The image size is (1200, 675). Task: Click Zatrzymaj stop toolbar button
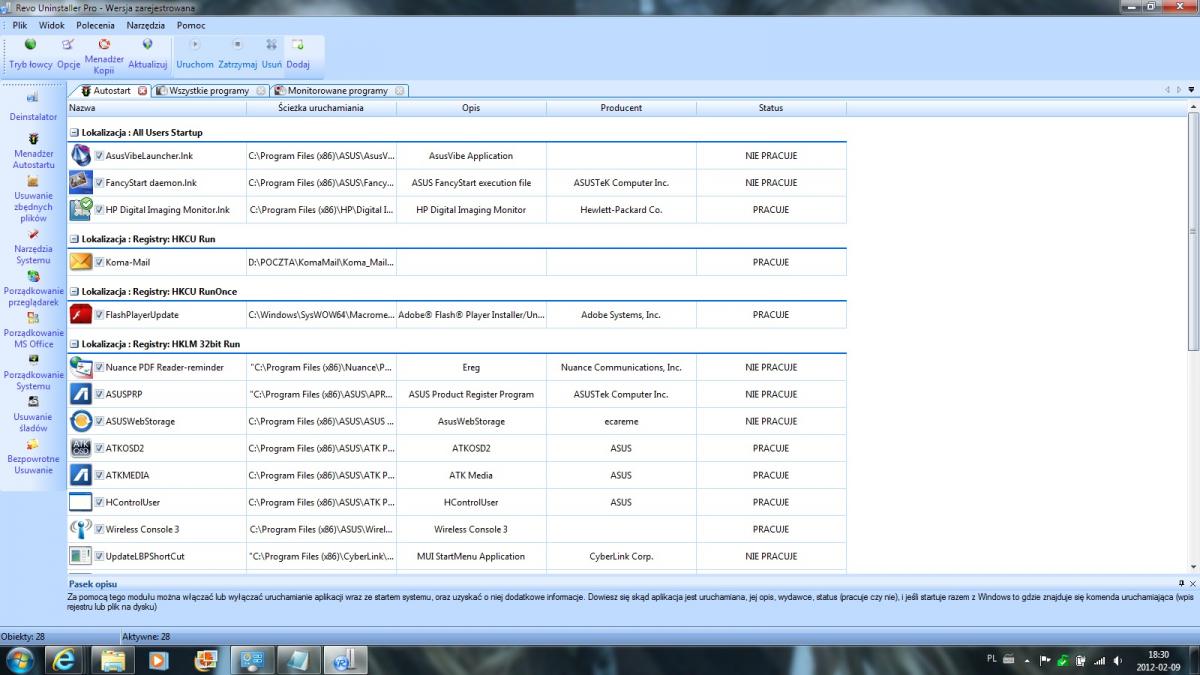click(238, 55)
